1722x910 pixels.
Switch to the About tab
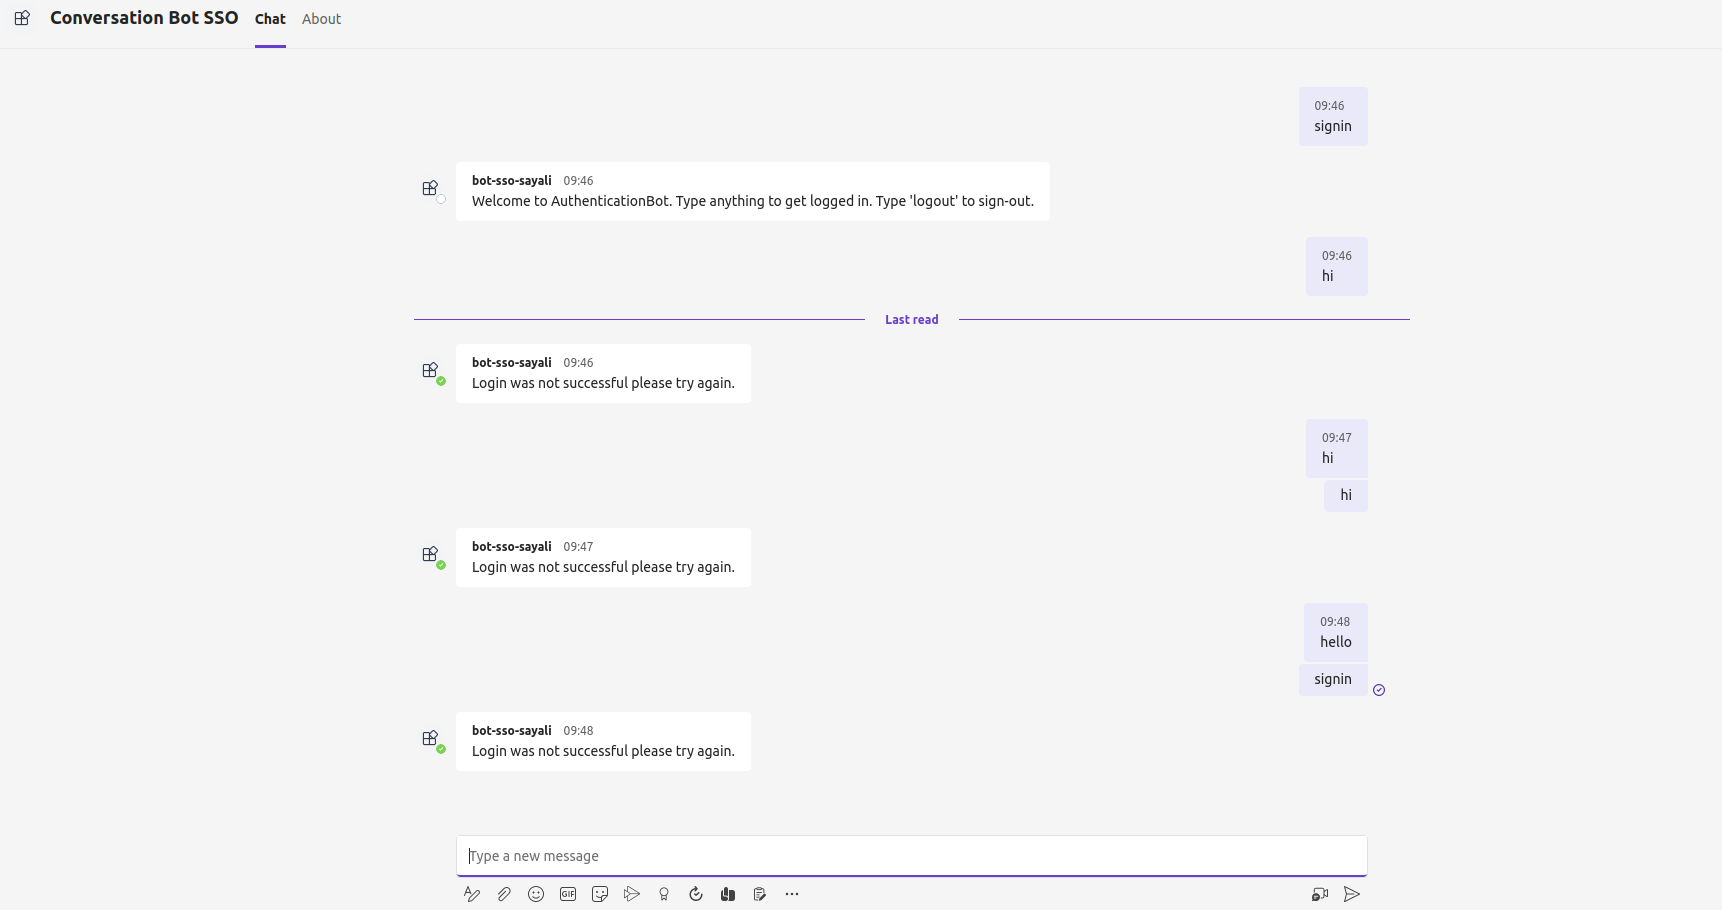(x=320, y=18)
